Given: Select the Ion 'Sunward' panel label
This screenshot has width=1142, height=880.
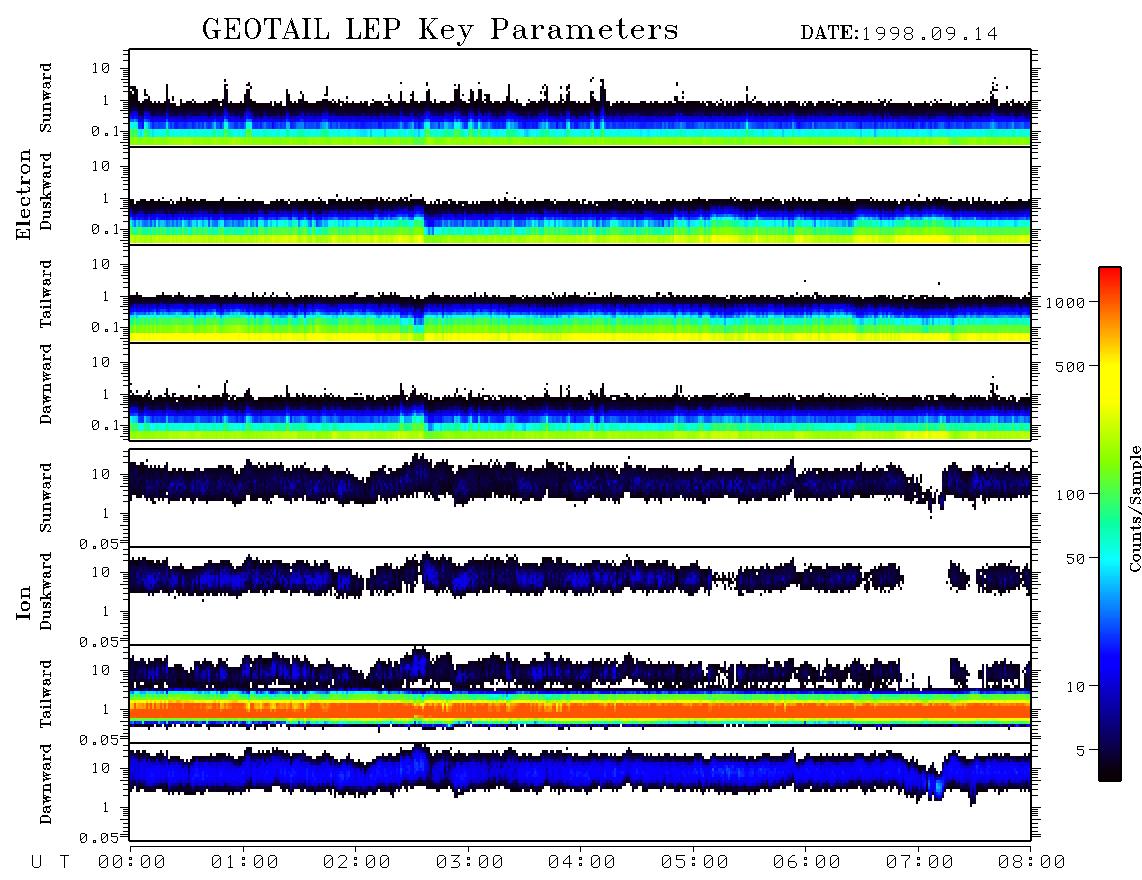Looking at the screenshot, I should point(46,497).
